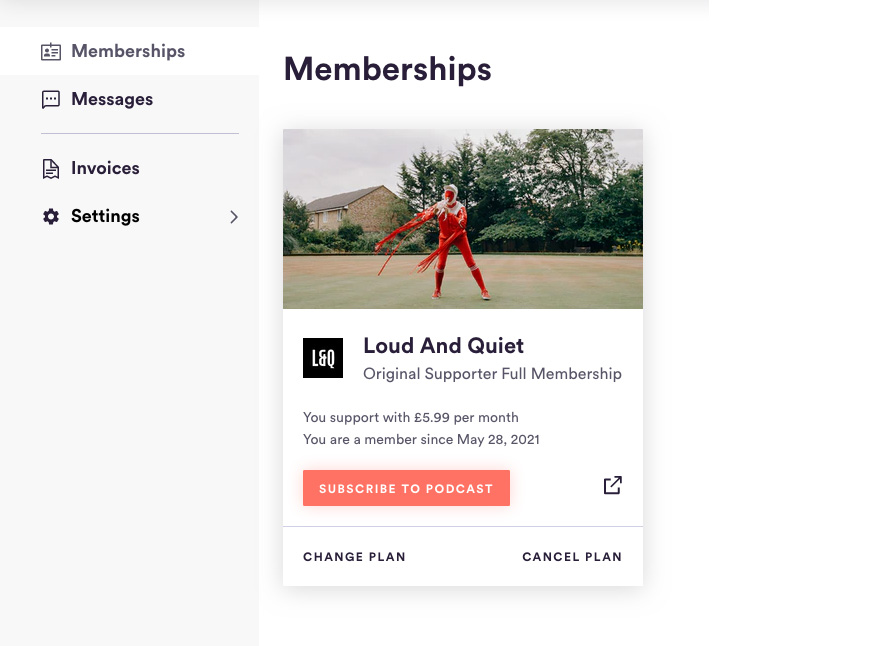The height and width of the screenshot is (646, 876).
Task: Click the Messages speech bubble icon
Action: point(51,99)
